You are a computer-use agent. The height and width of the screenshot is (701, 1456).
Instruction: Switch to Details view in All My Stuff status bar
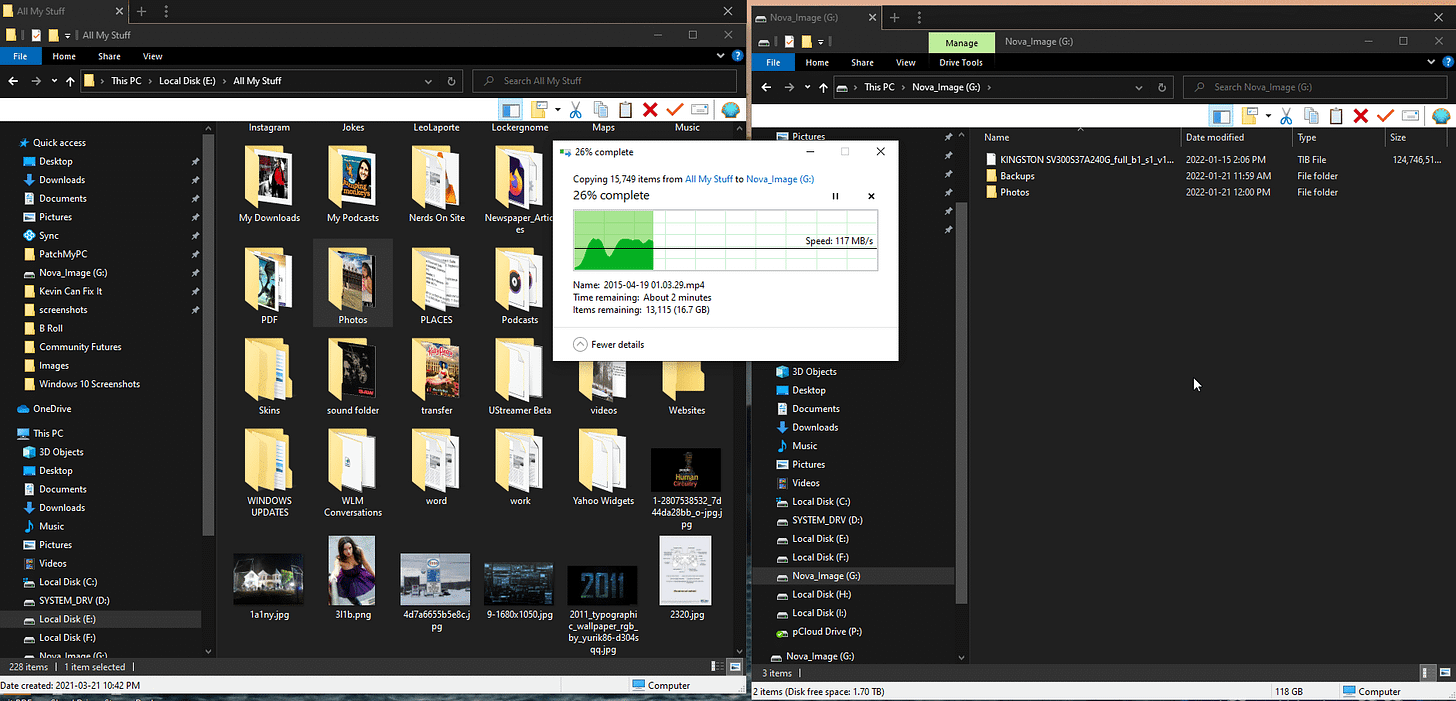tap(716, 666)
